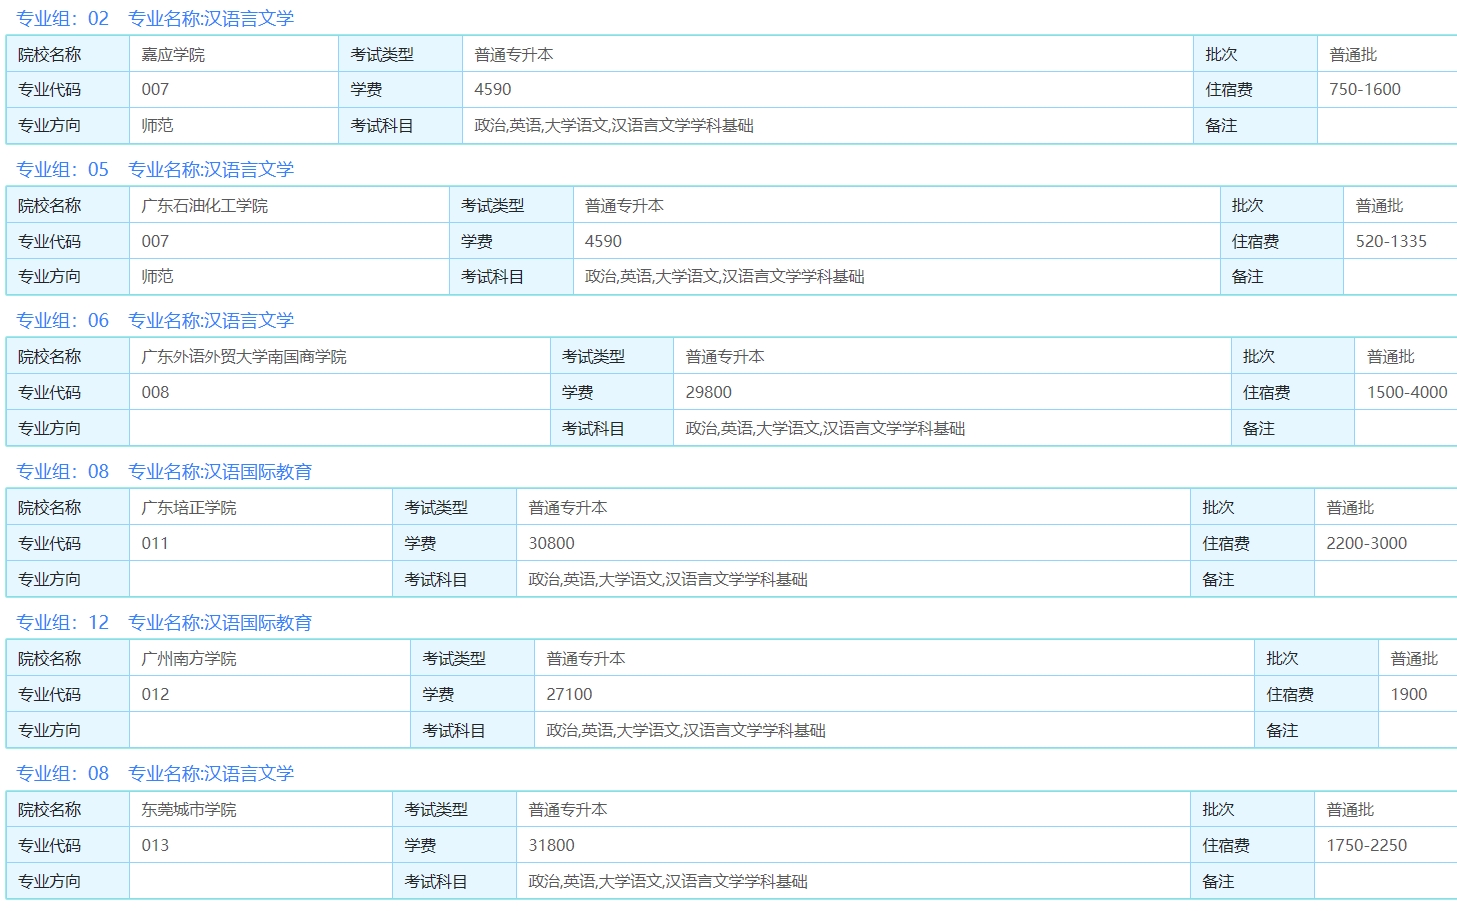Click 住宿费 label beside 1900

[1290, 694]
